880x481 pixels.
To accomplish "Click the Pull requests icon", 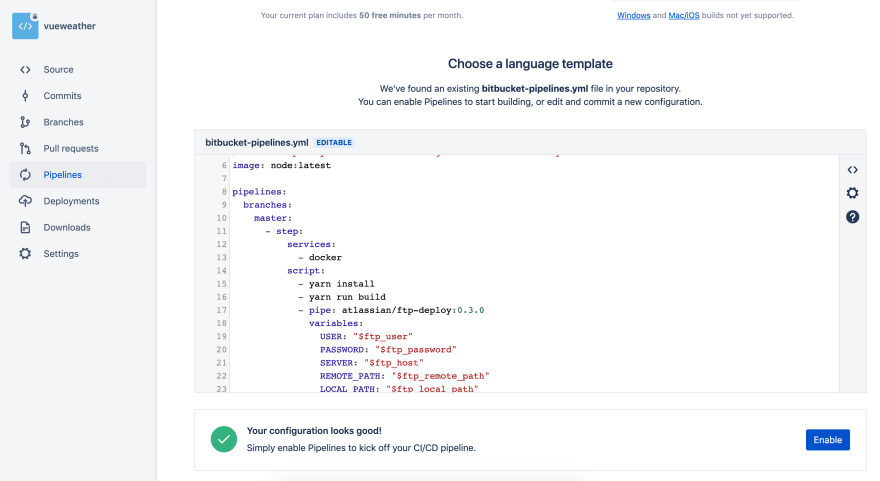I will 25,148.
